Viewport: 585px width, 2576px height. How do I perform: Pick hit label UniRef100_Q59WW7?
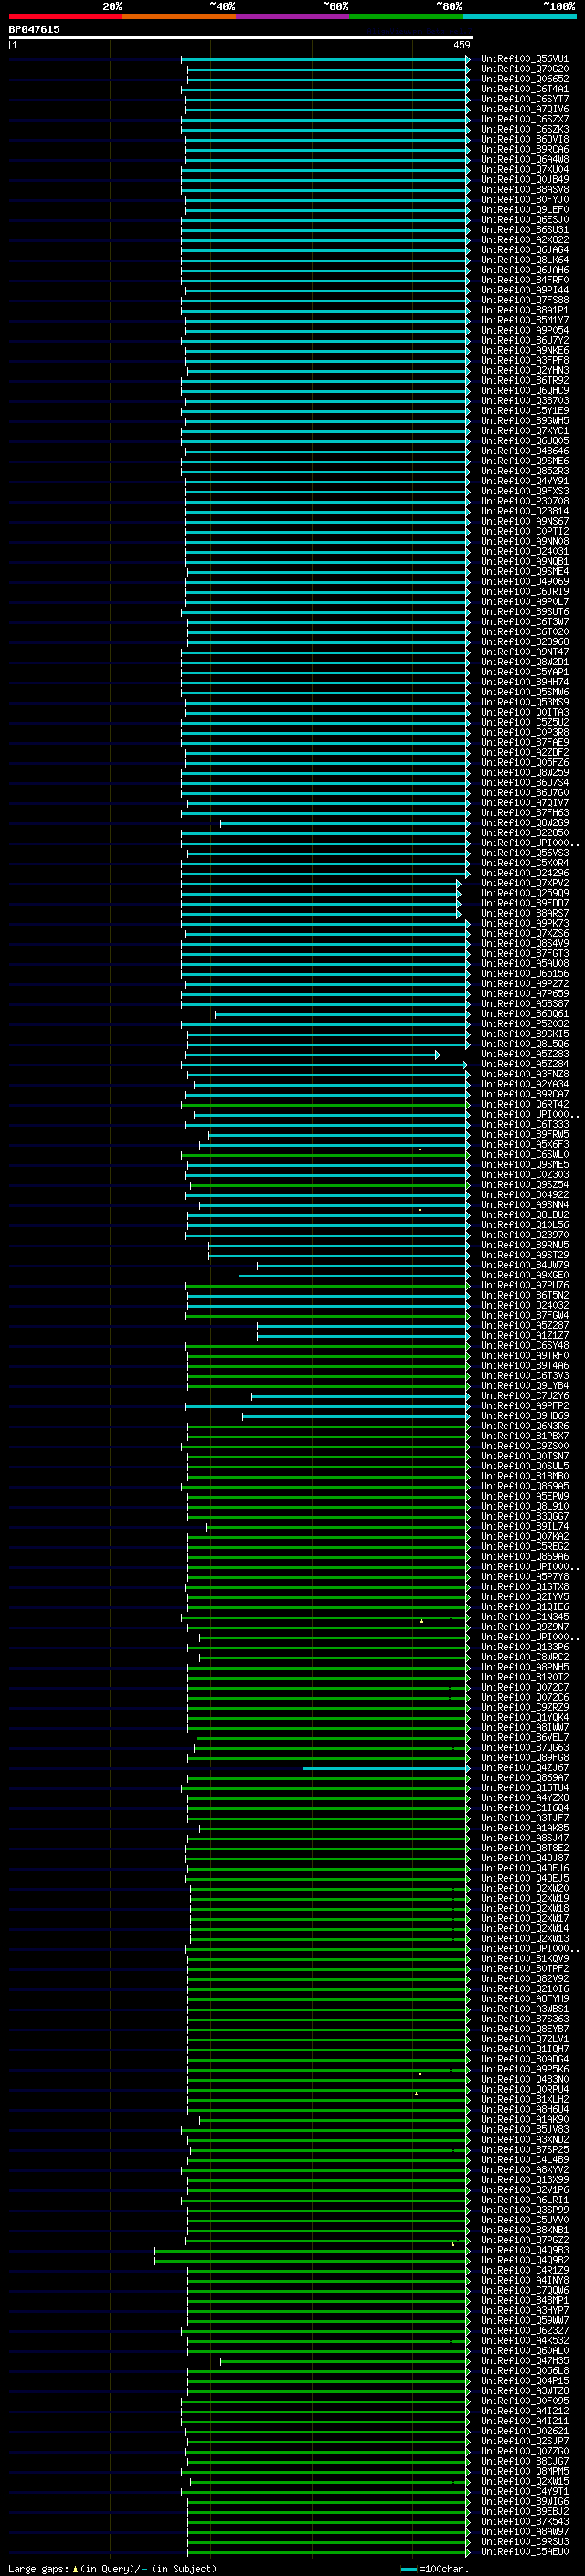524,2320
